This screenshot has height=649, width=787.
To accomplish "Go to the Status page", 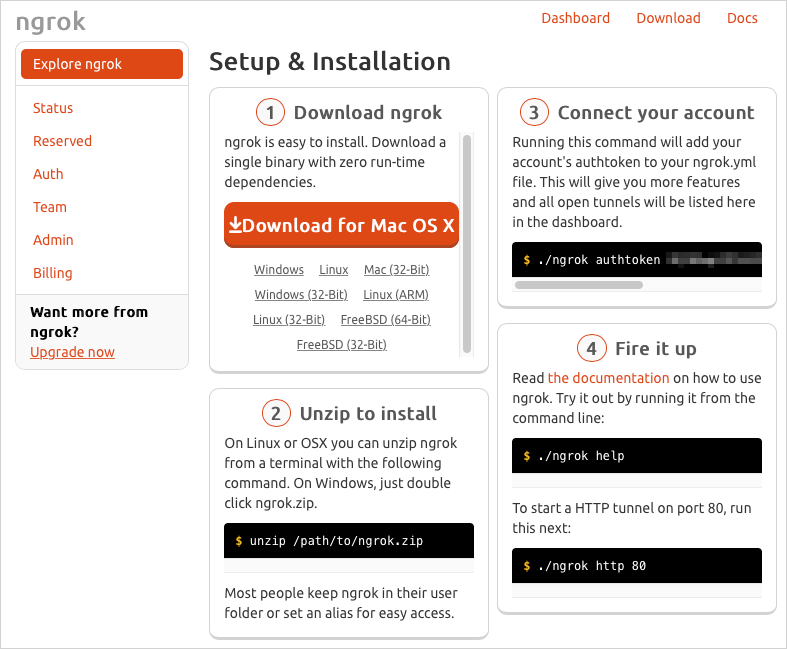I will (x=53, y=108).
